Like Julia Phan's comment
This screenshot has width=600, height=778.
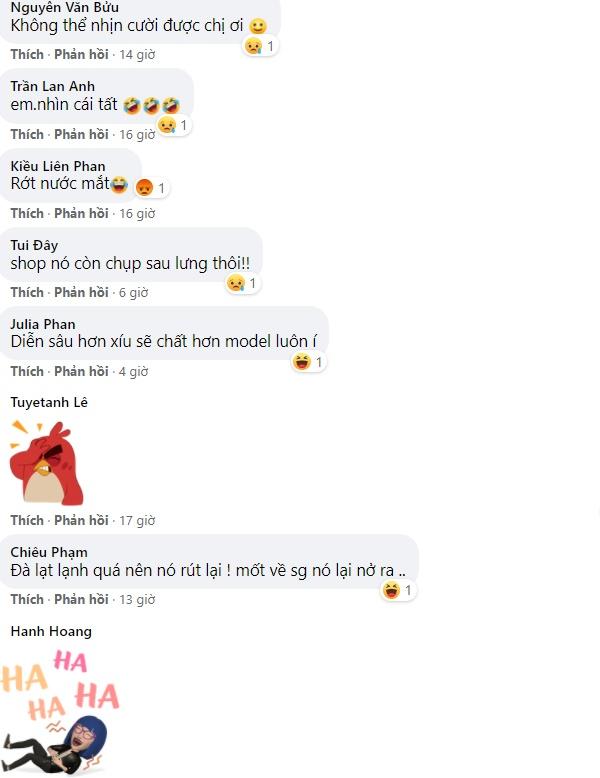(27, 371)
